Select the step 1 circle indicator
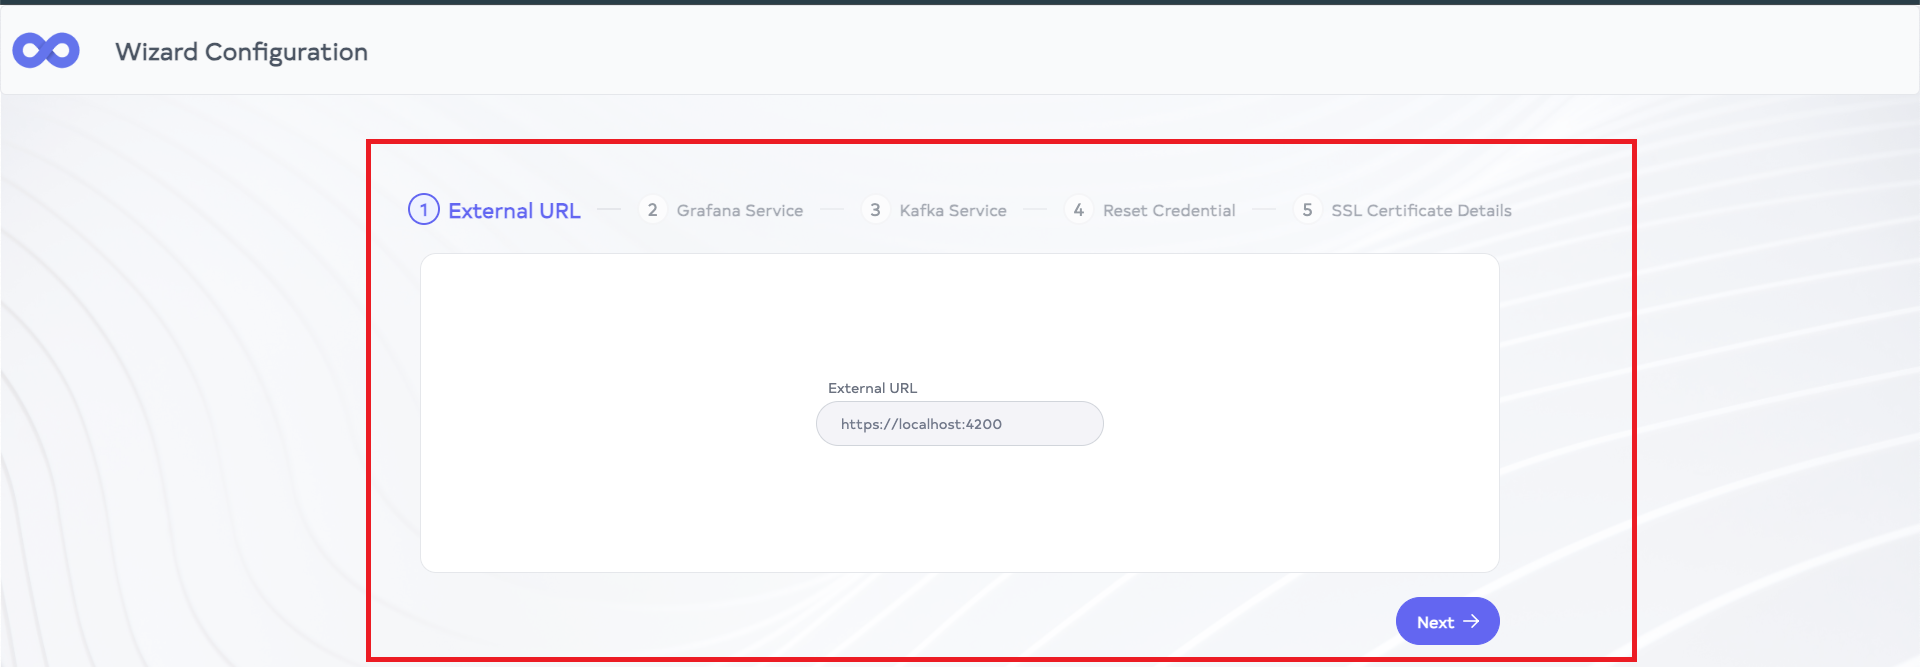Screen dimensions: 1920x667 (424, 210)
